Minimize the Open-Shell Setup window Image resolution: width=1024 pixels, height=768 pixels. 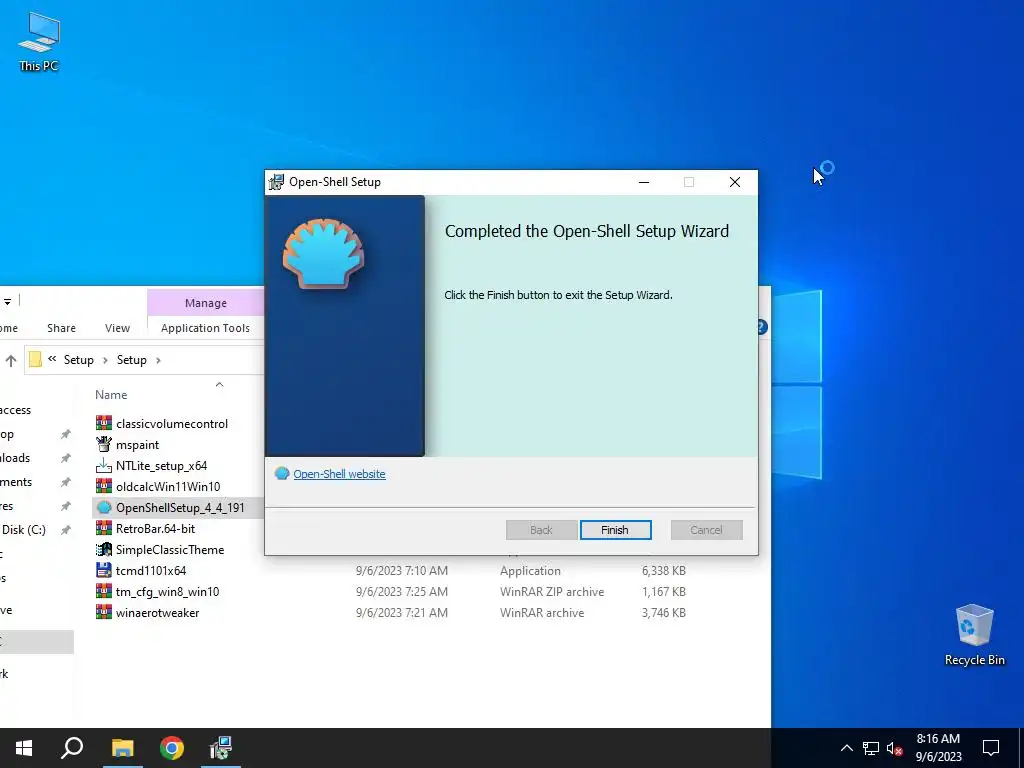click(x=644, y=182)
